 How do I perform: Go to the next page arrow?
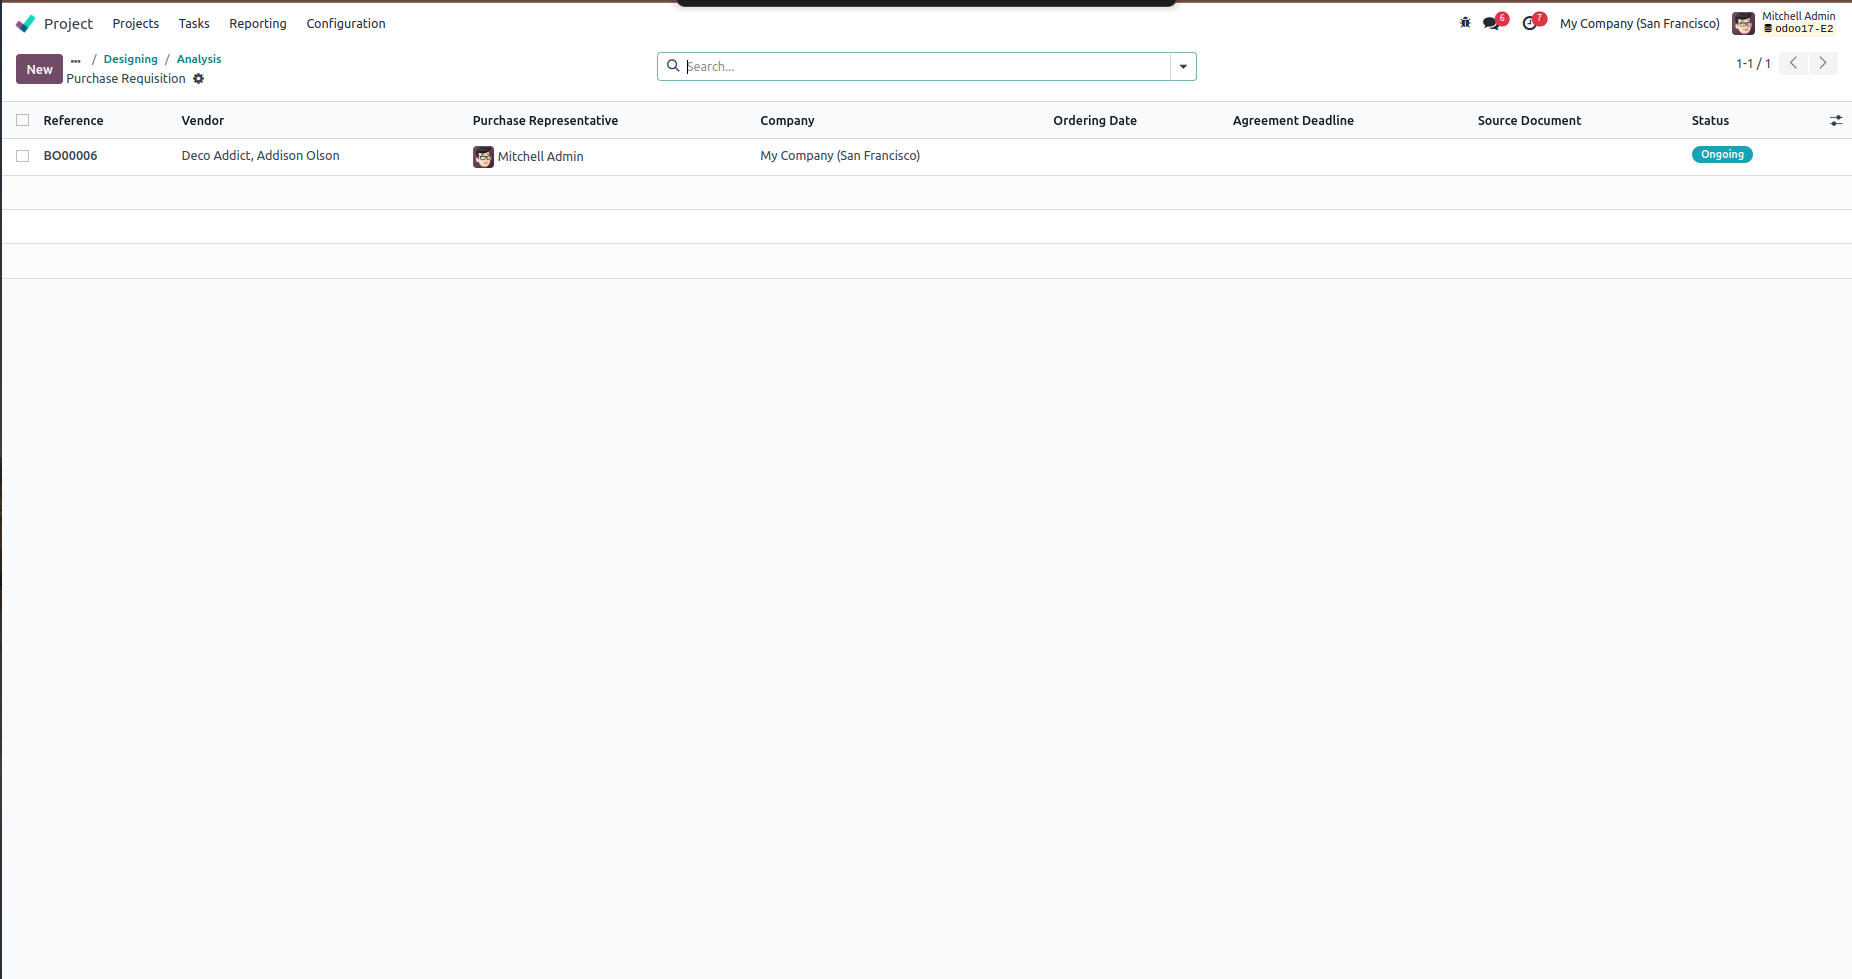pyautogui.click(x=1823, y=63)
